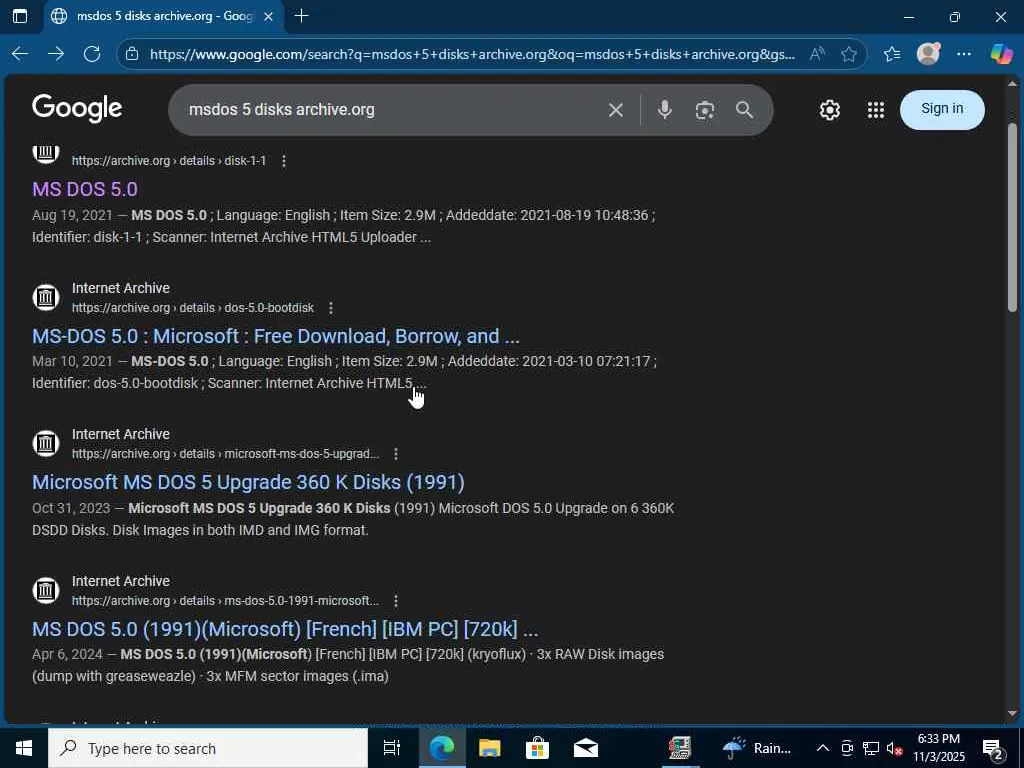Open the MS-DOS 5.0 : Microsoft : Free Download link
This screenshot has height=768, width=1024.
(x=276, y=336)
